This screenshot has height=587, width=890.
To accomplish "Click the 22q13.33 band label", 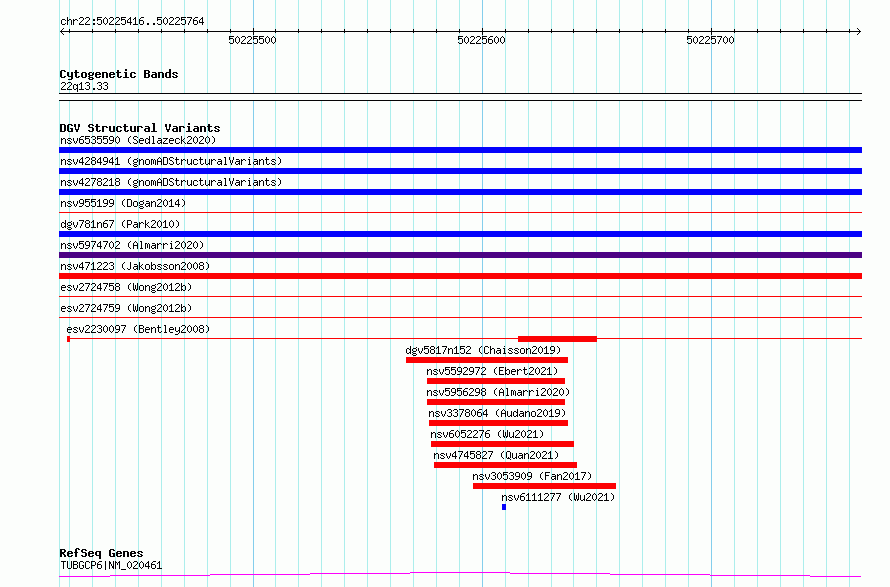I will coord(84,87).
